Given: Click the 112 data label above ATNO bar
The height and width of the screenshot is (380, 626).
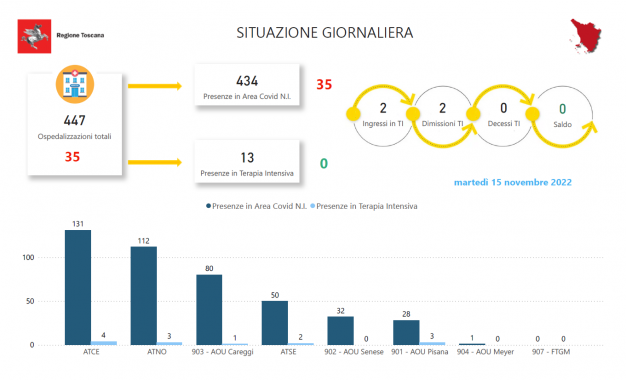Looking at the screenshot, I should click(144, 241).
